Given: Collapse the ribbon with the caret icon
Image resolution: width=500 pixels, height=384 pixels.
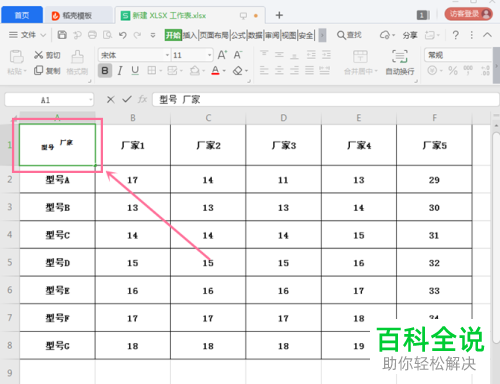Looking at the screenshot, I should coord(487,35).
